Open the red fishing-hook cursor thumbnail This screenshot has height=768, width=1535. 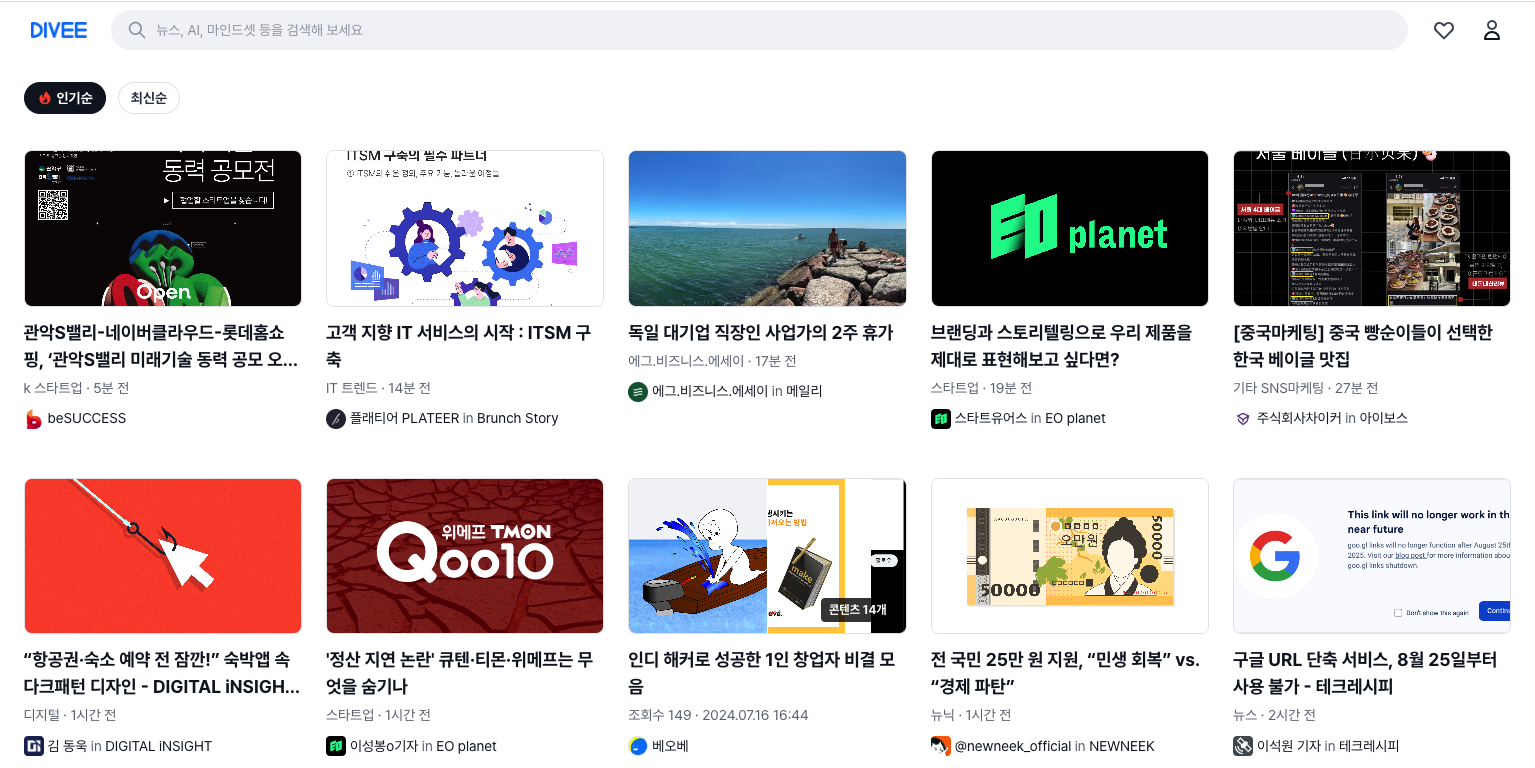(163, 556)
